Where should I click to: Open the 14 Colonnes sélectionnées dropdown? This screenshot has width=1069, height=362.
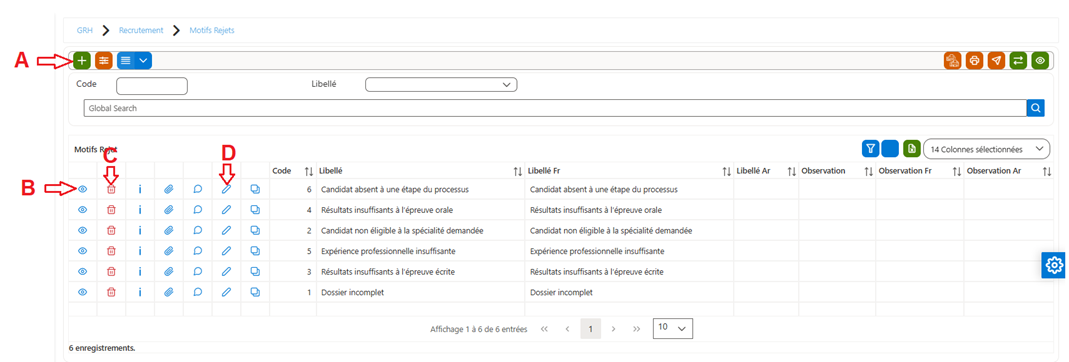pyautogui.click(x=987, y=148)
